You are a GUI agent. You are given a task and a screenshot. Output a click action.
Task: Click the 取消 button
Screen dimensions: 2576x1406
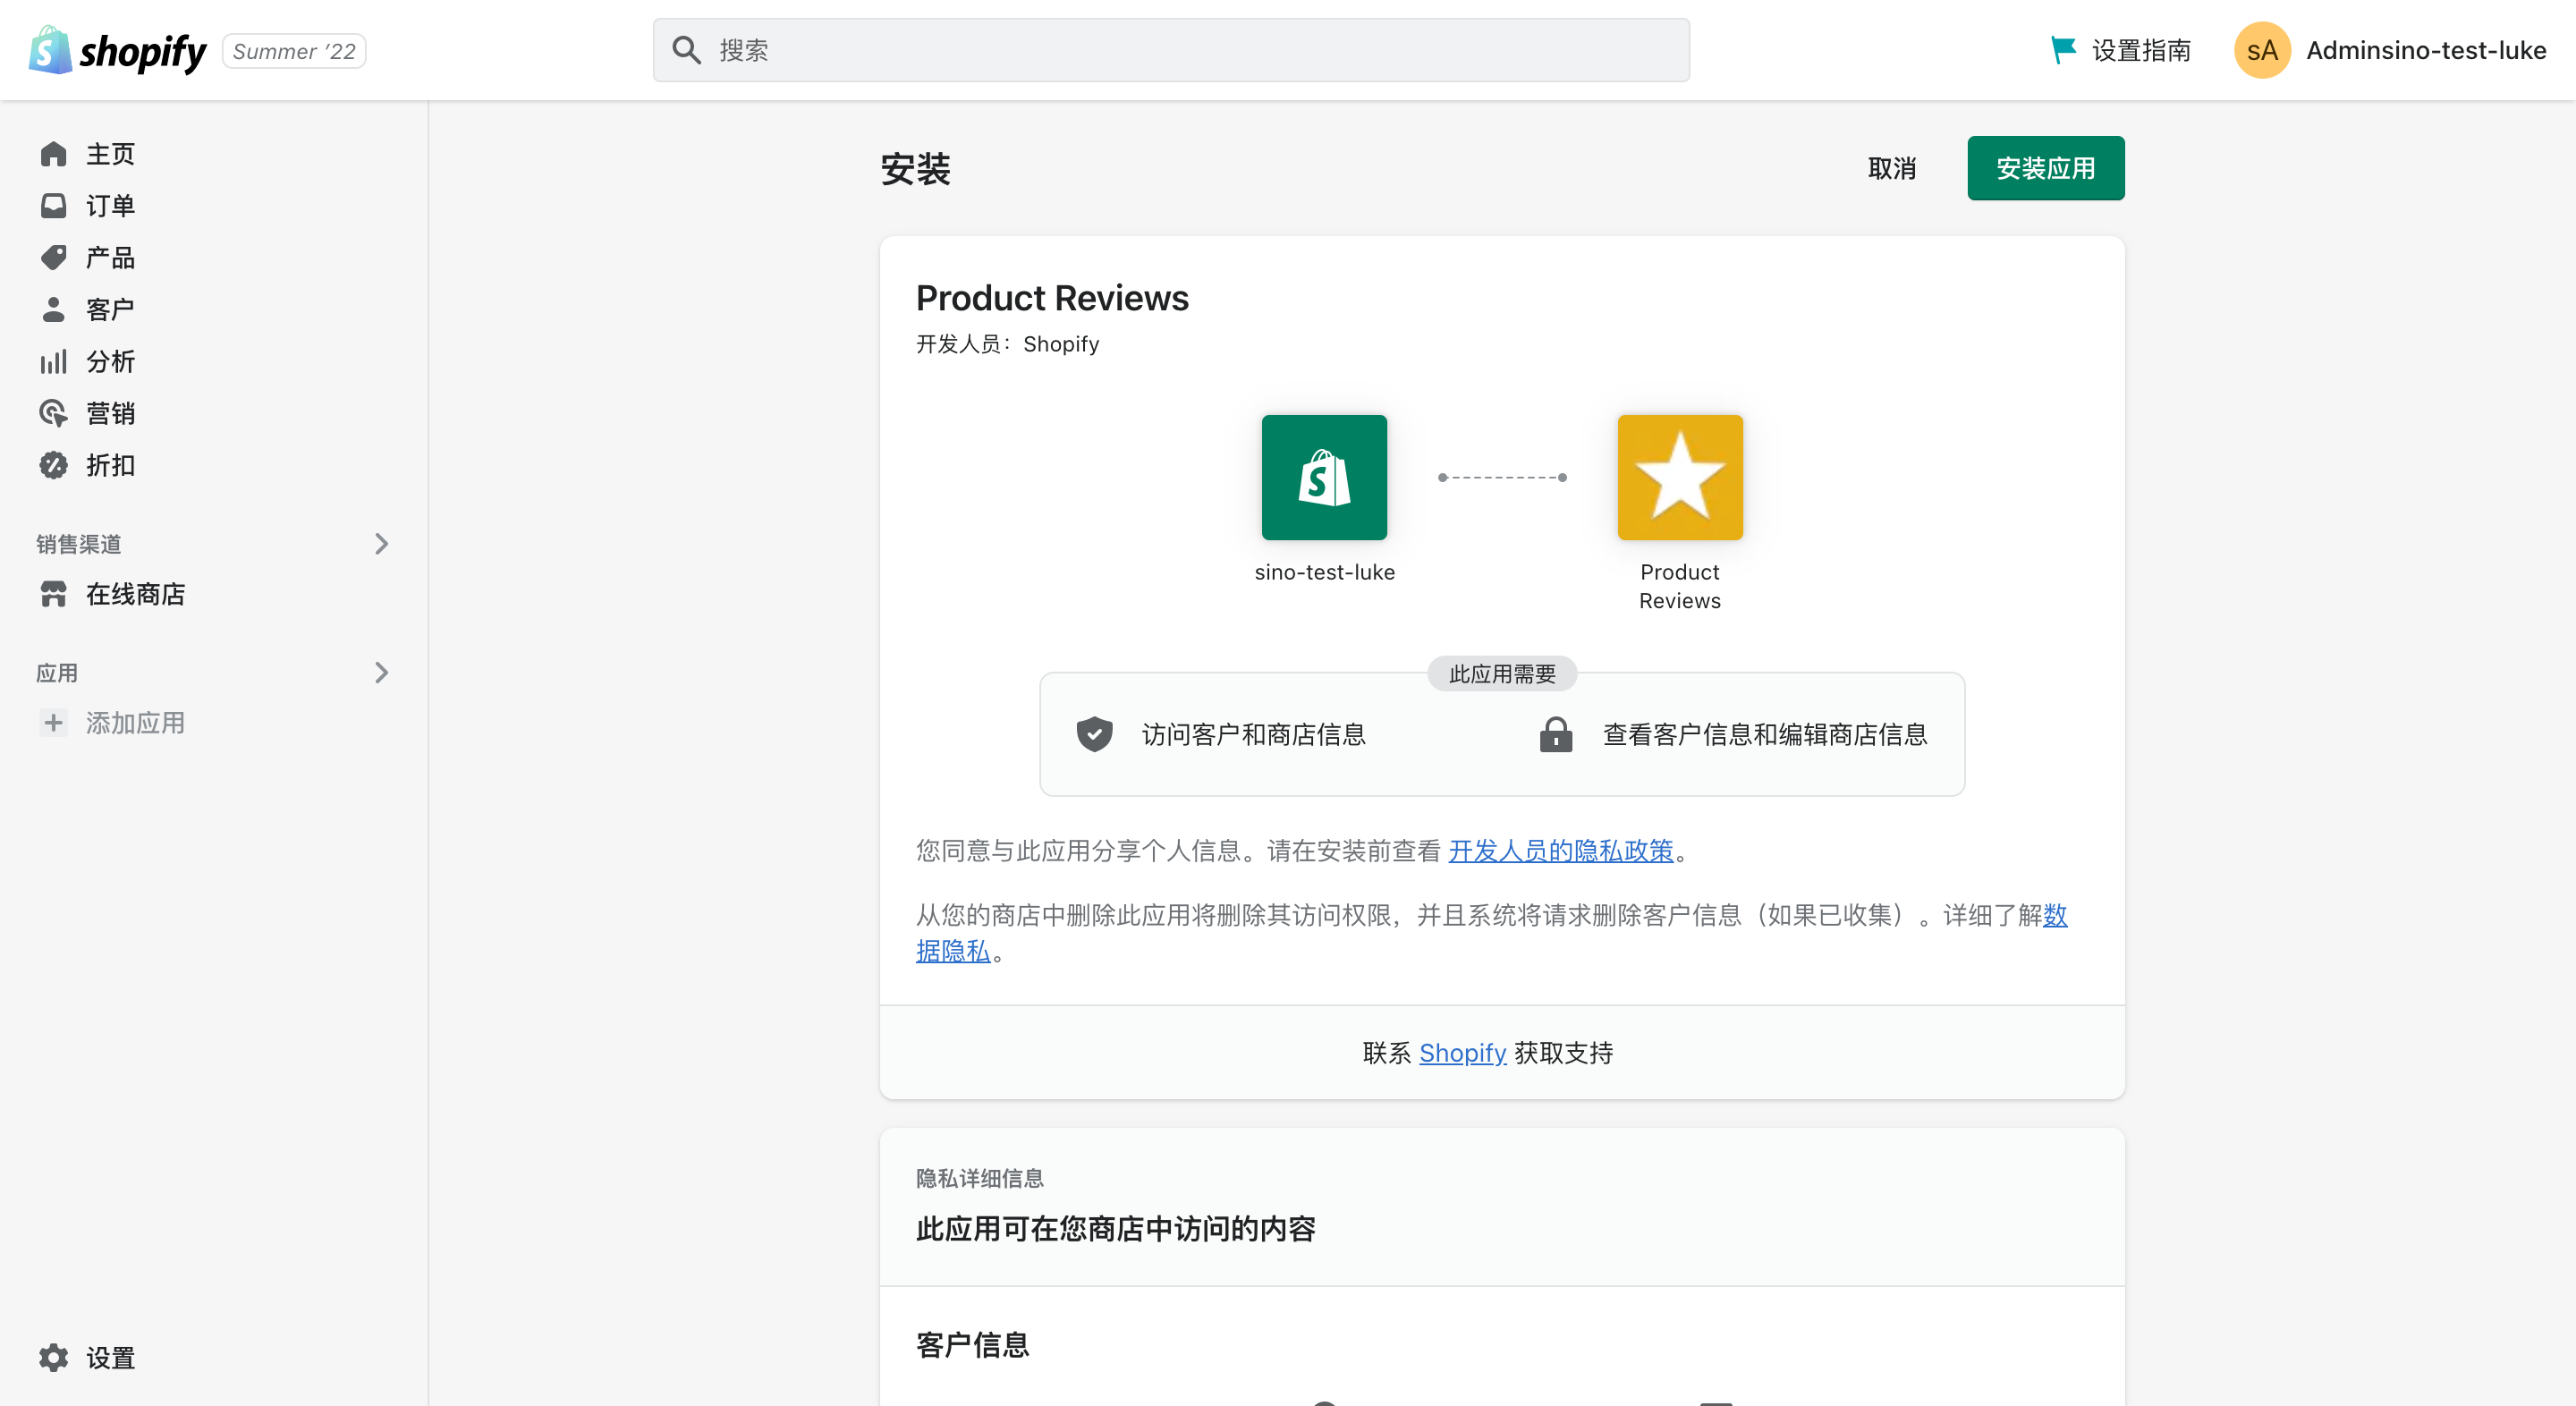click(1892, 168)
